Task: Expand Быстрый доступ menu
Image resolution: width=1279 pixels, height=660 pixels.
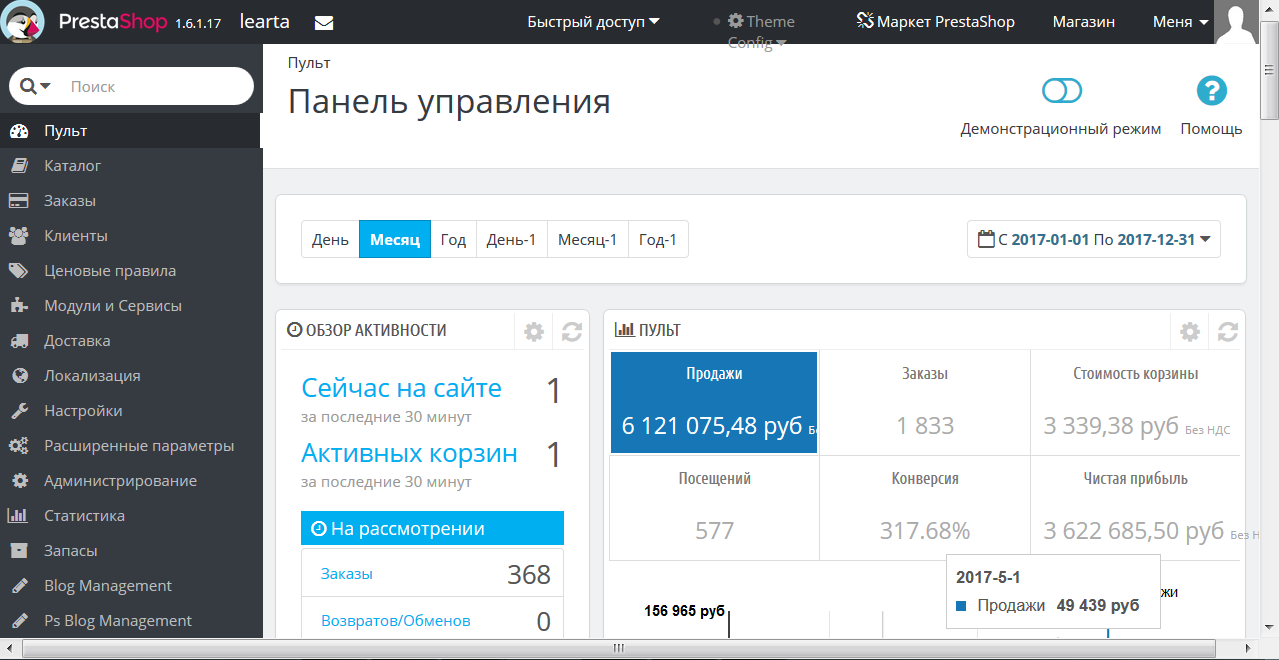Action: point(594,22)
